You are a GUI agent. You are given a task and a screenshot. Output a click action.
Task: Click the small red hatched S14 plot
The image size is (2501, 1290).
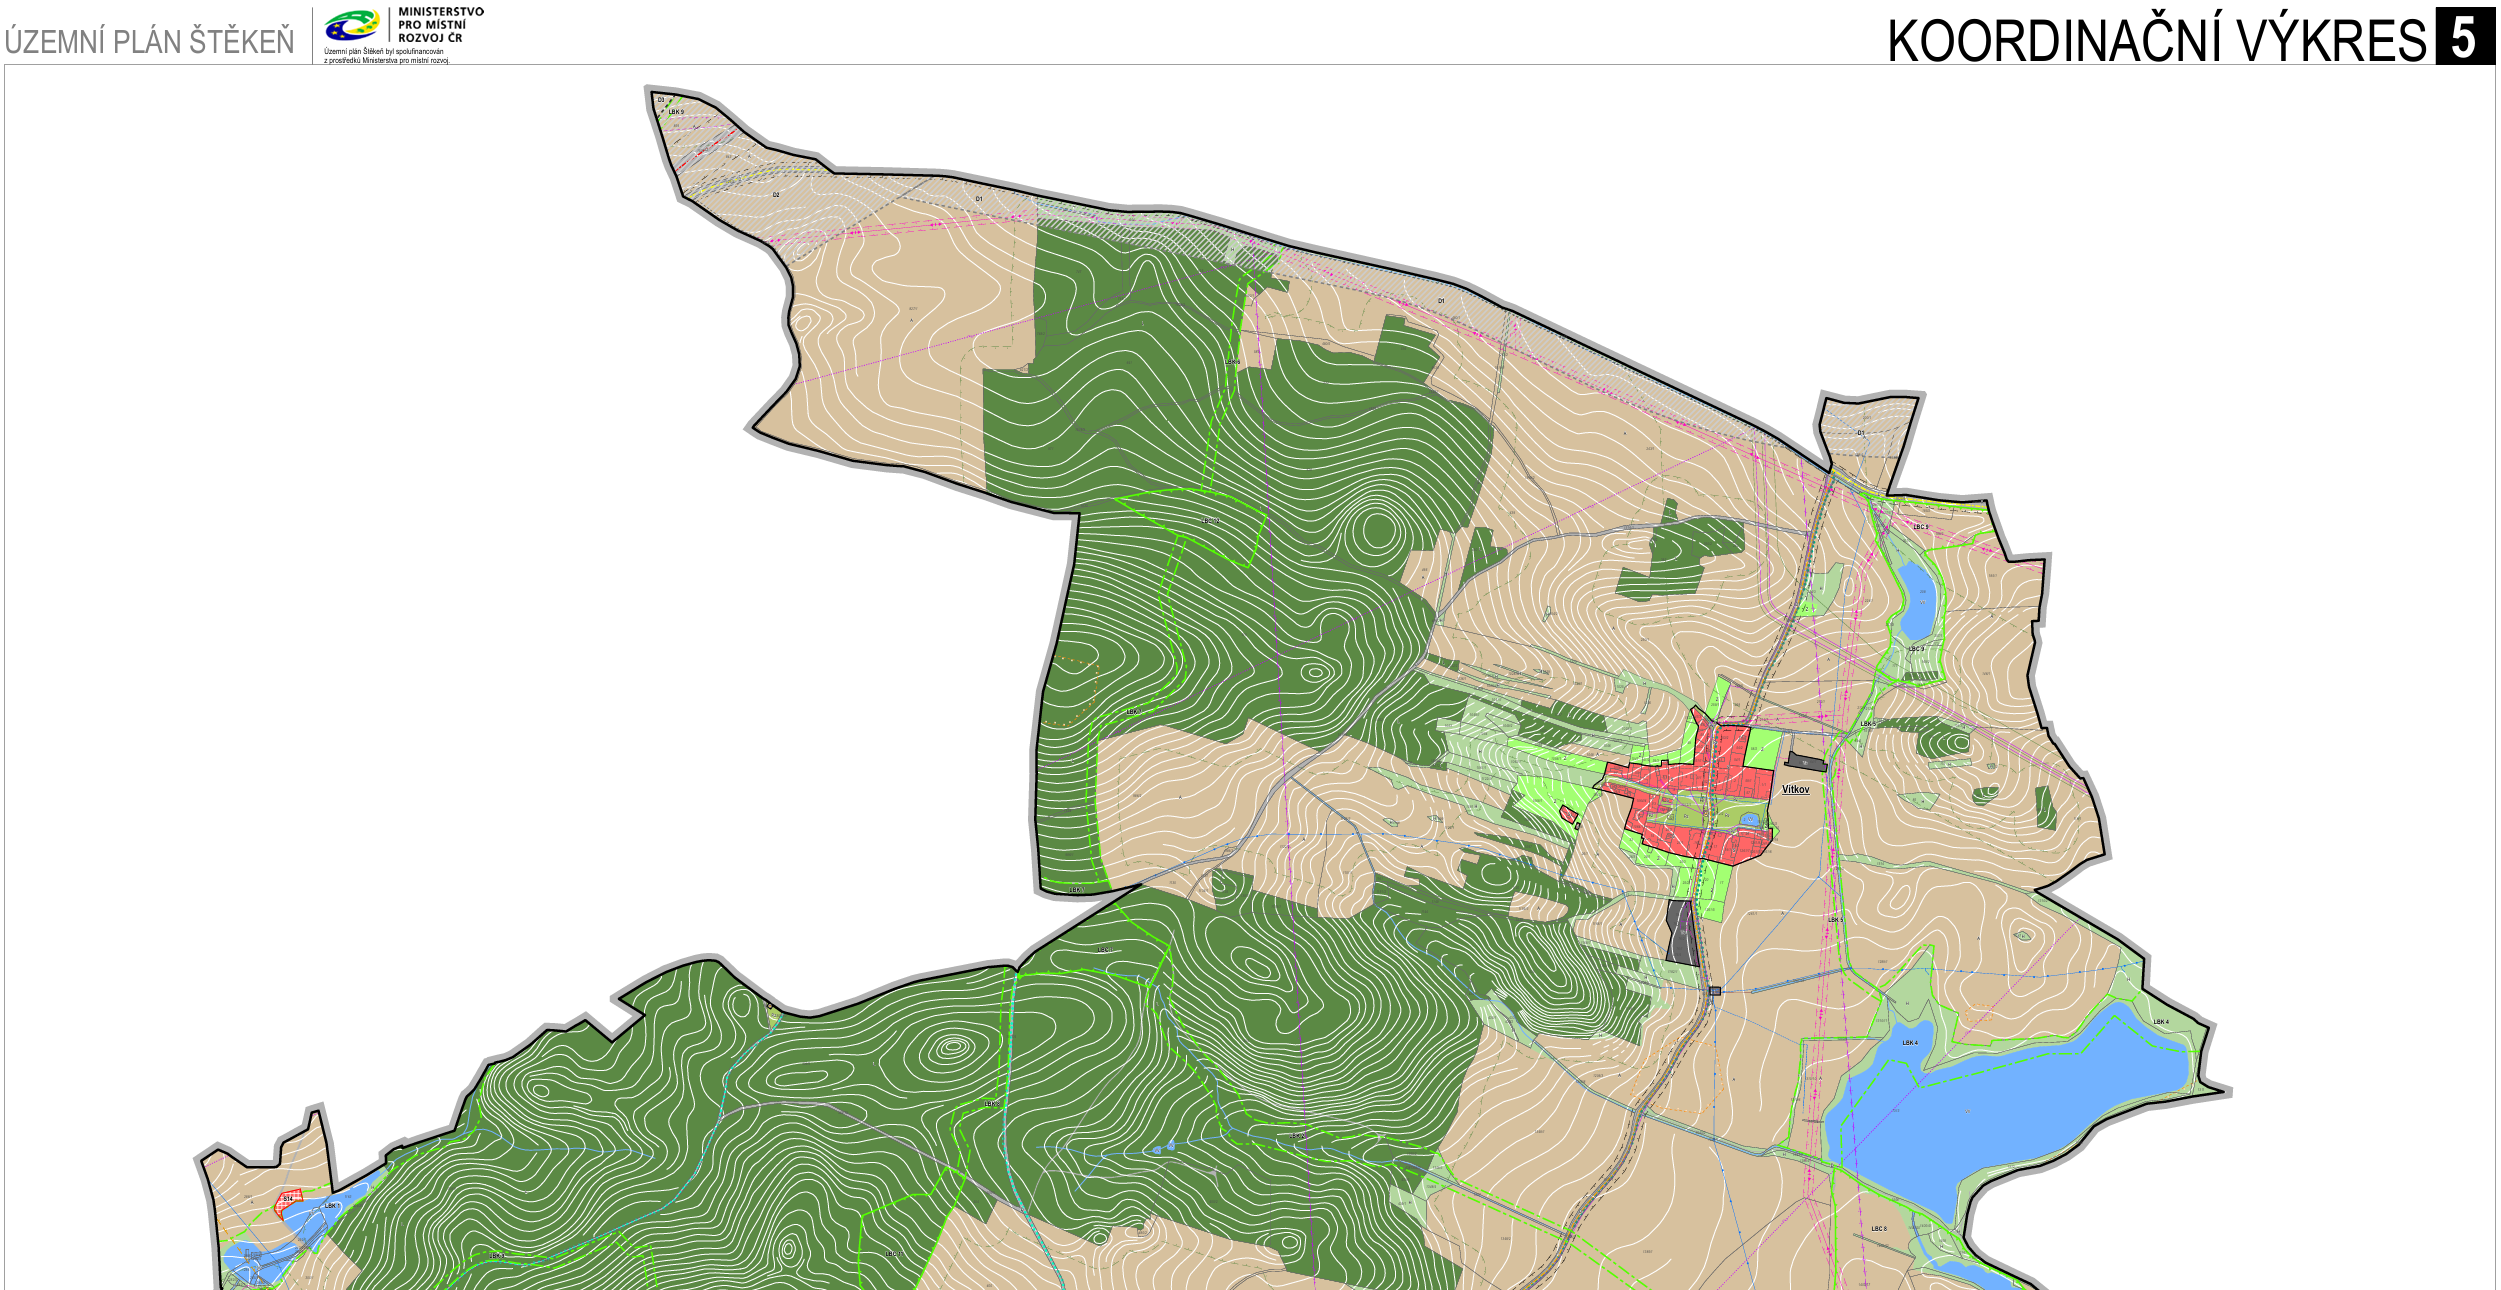tap(288, 1198)
